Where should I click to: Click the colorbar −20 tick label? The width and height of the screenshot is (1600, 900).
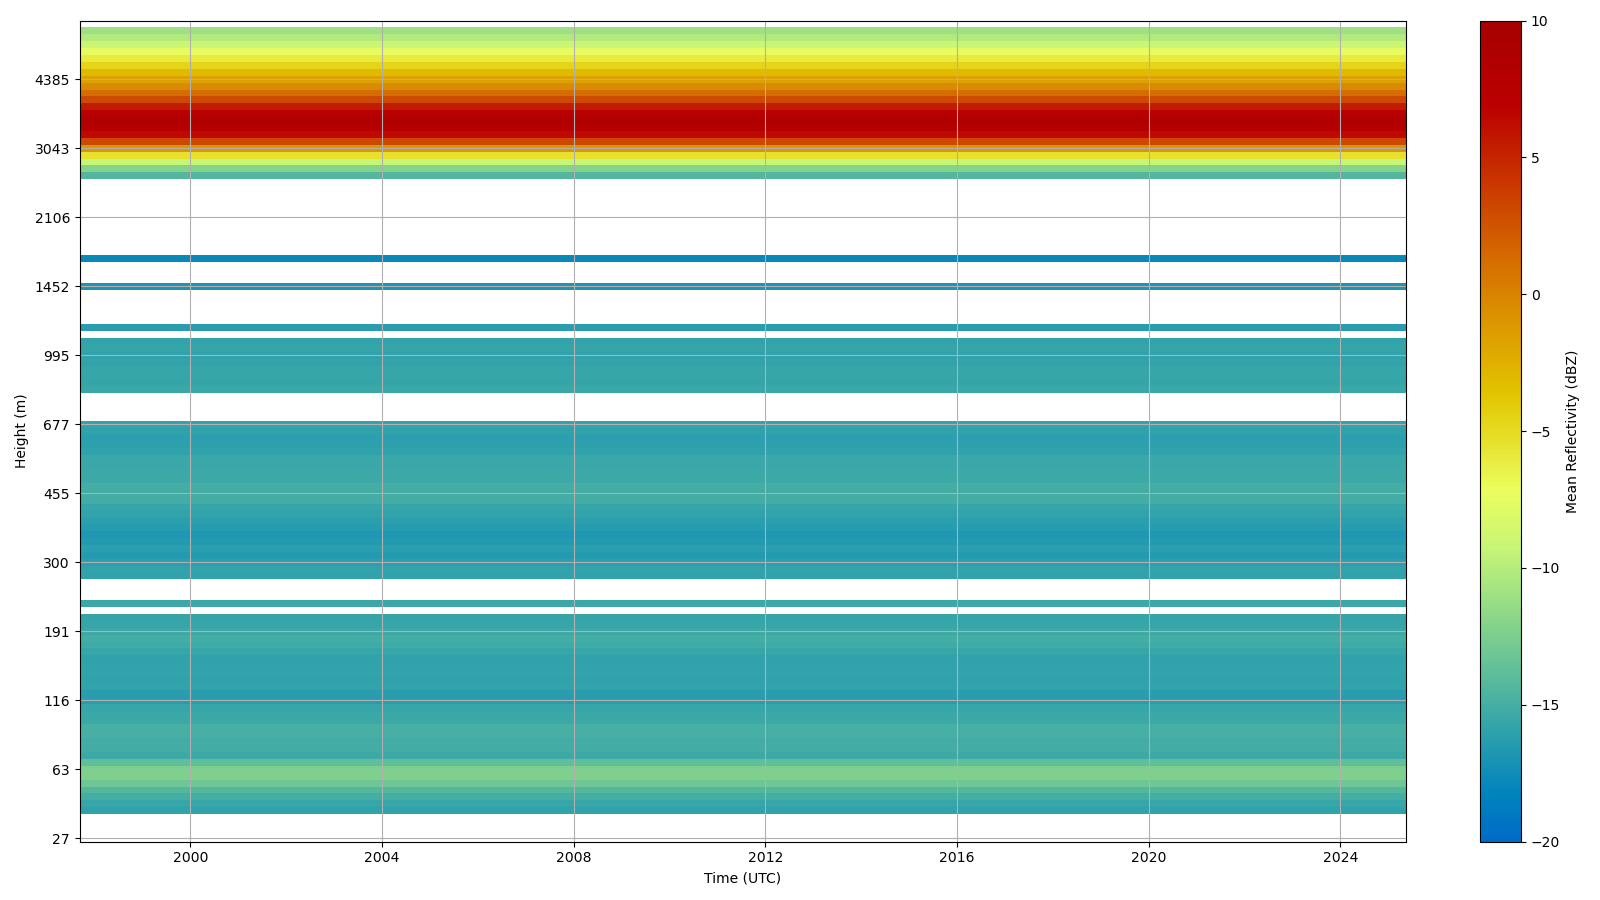click(1545, 843)
